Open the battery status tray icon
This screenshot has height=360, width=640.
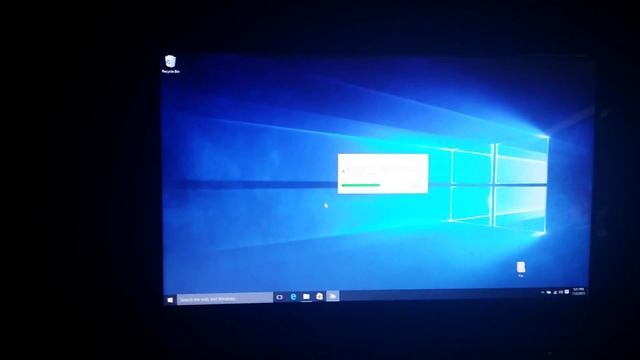(549, 292)
